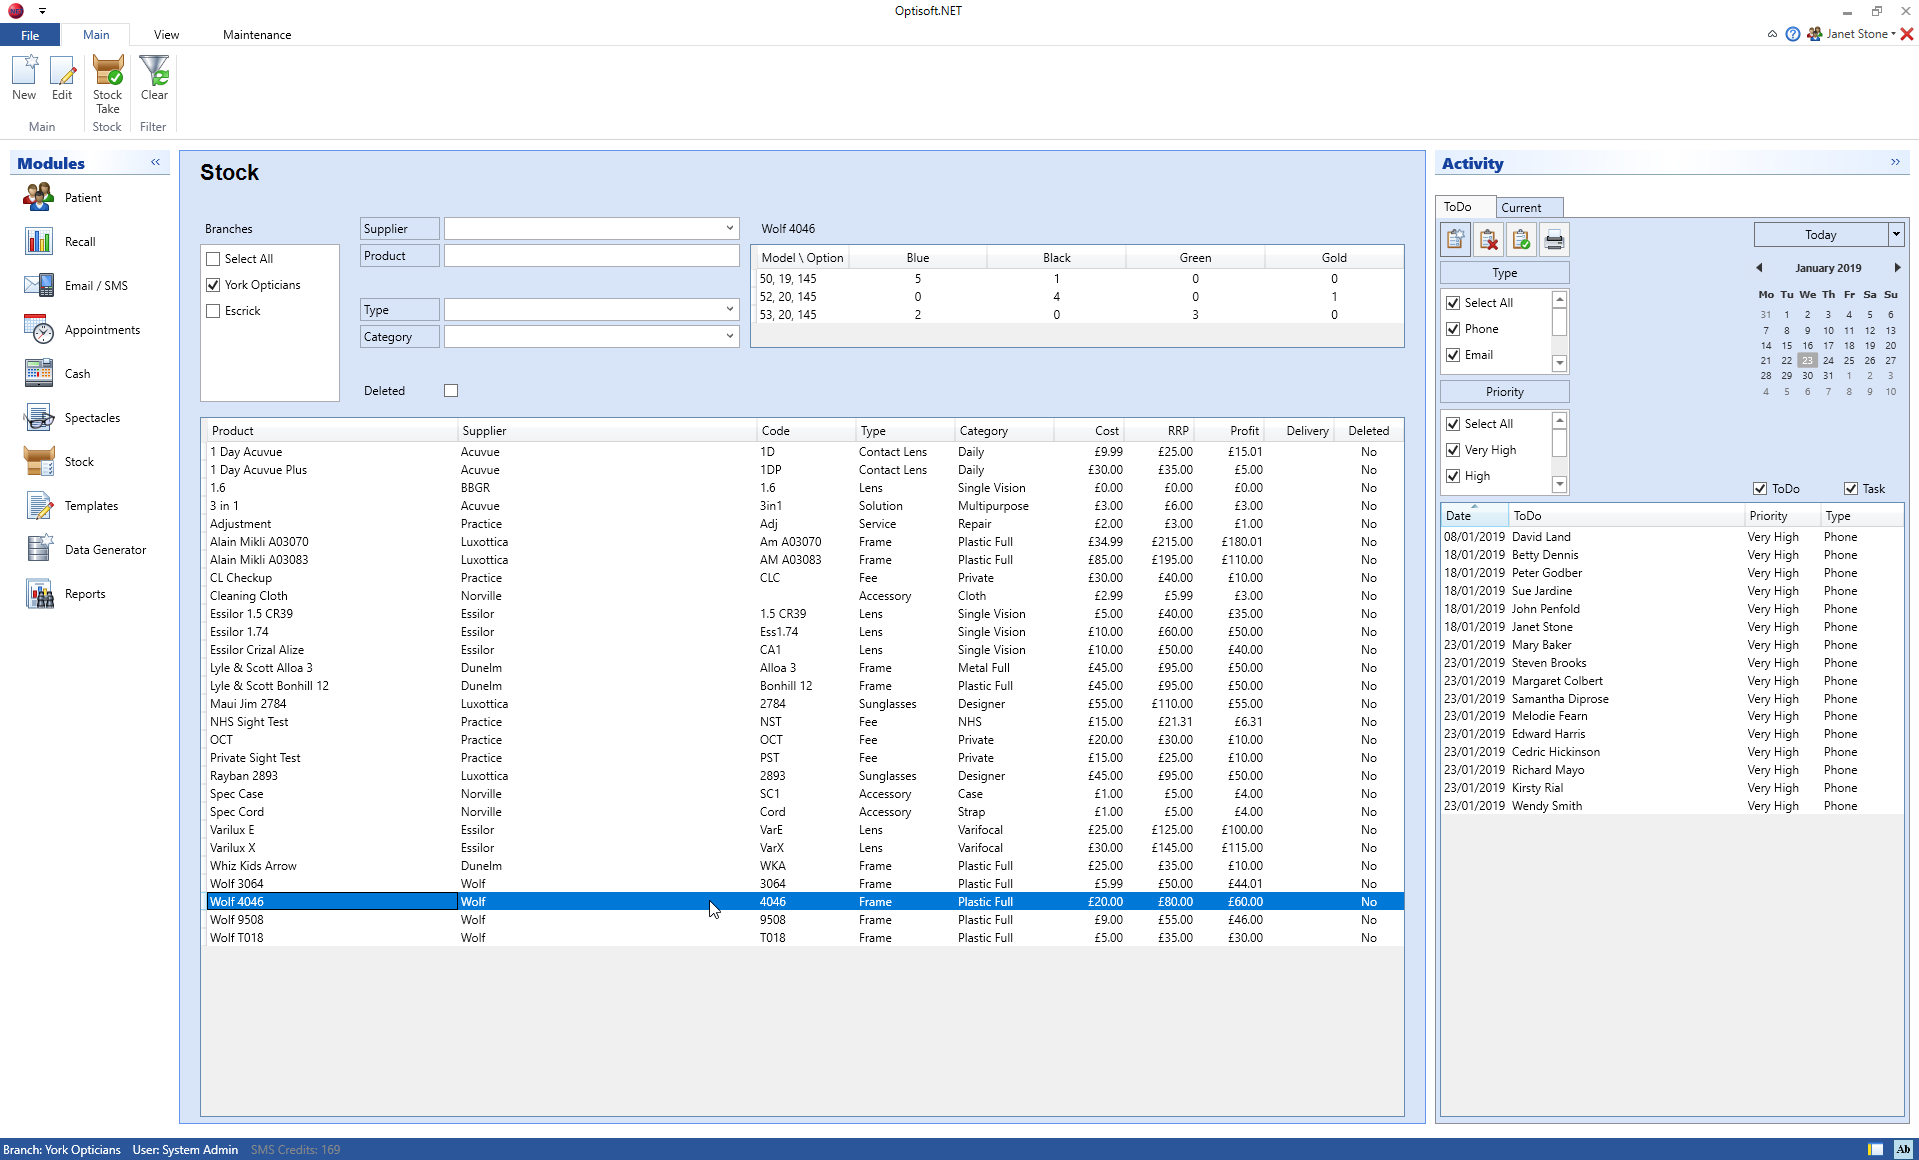Open the Category filter dropdown

728,336
